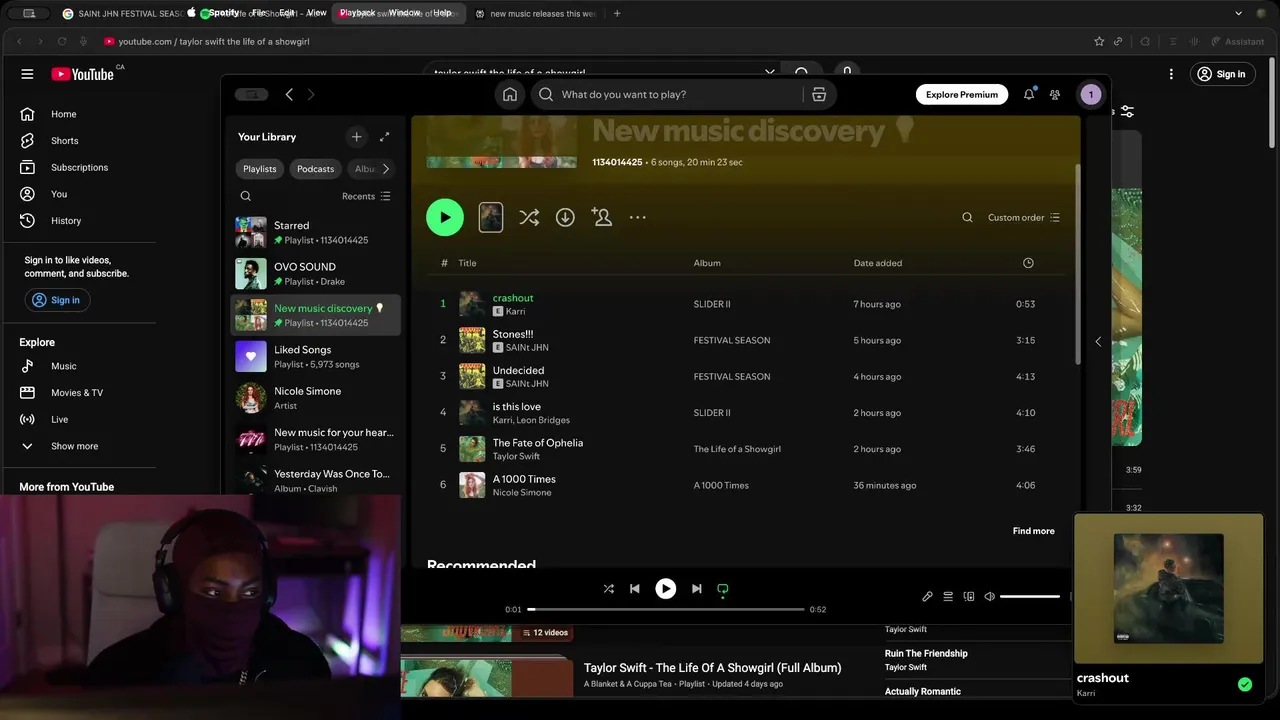Toggle repeat in the player bar
This screenshot has width=1280, height=720.
tap(723, 589)
